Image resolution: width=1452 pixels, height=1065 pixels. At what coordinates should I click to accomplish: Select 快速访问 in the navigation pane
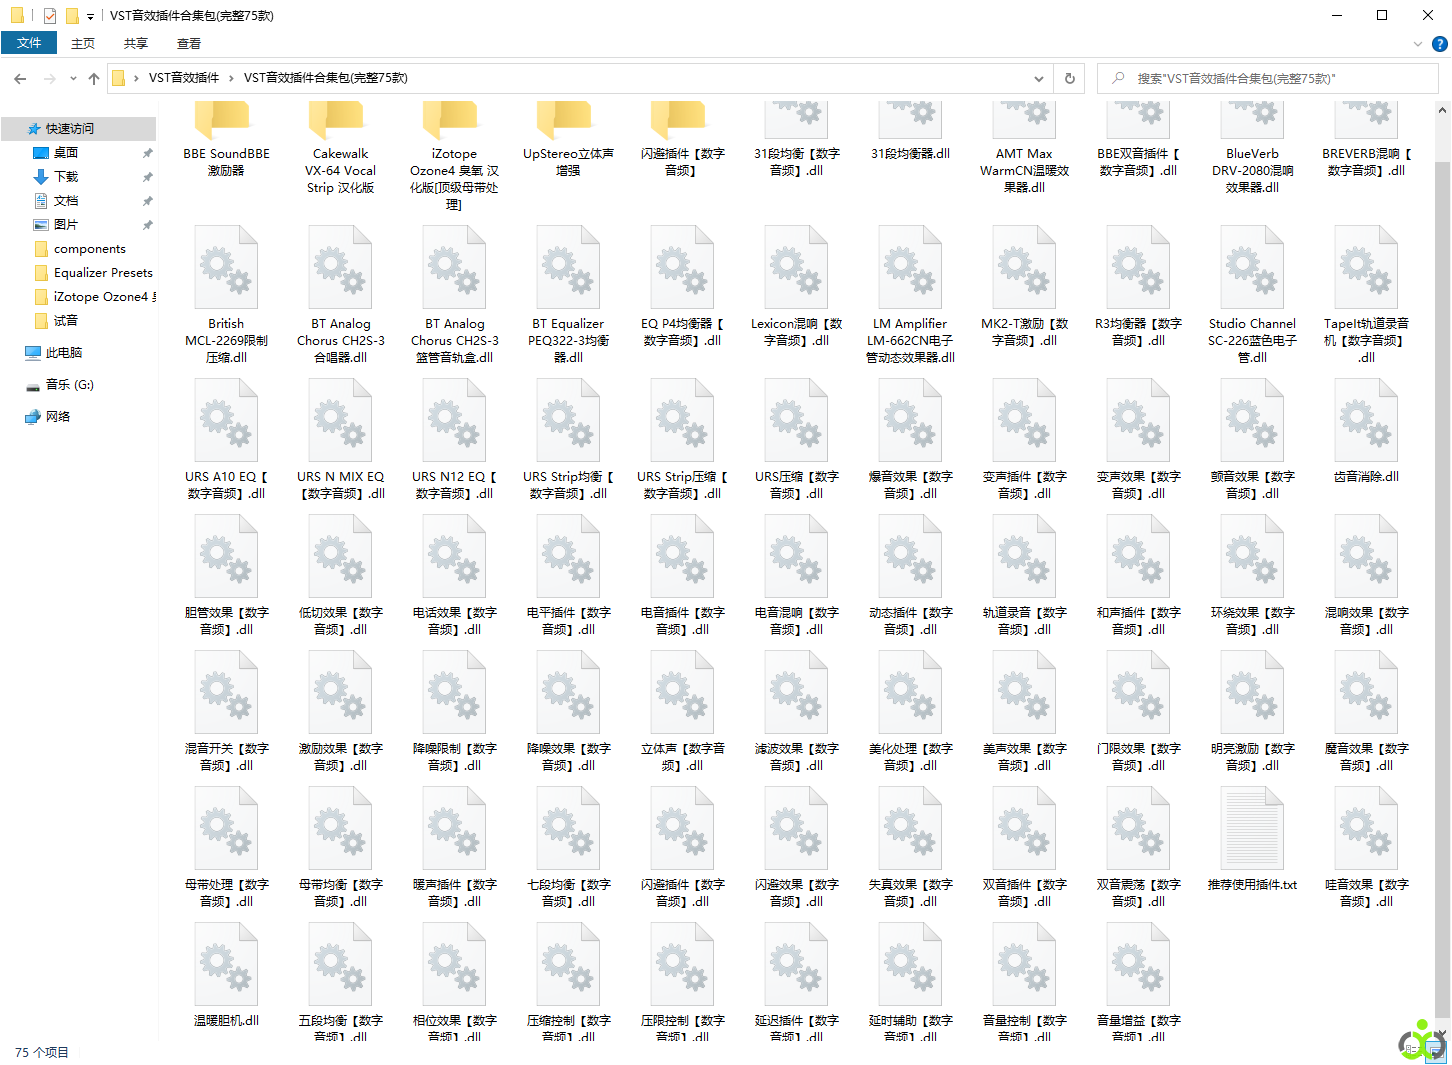tap(78, 129)
